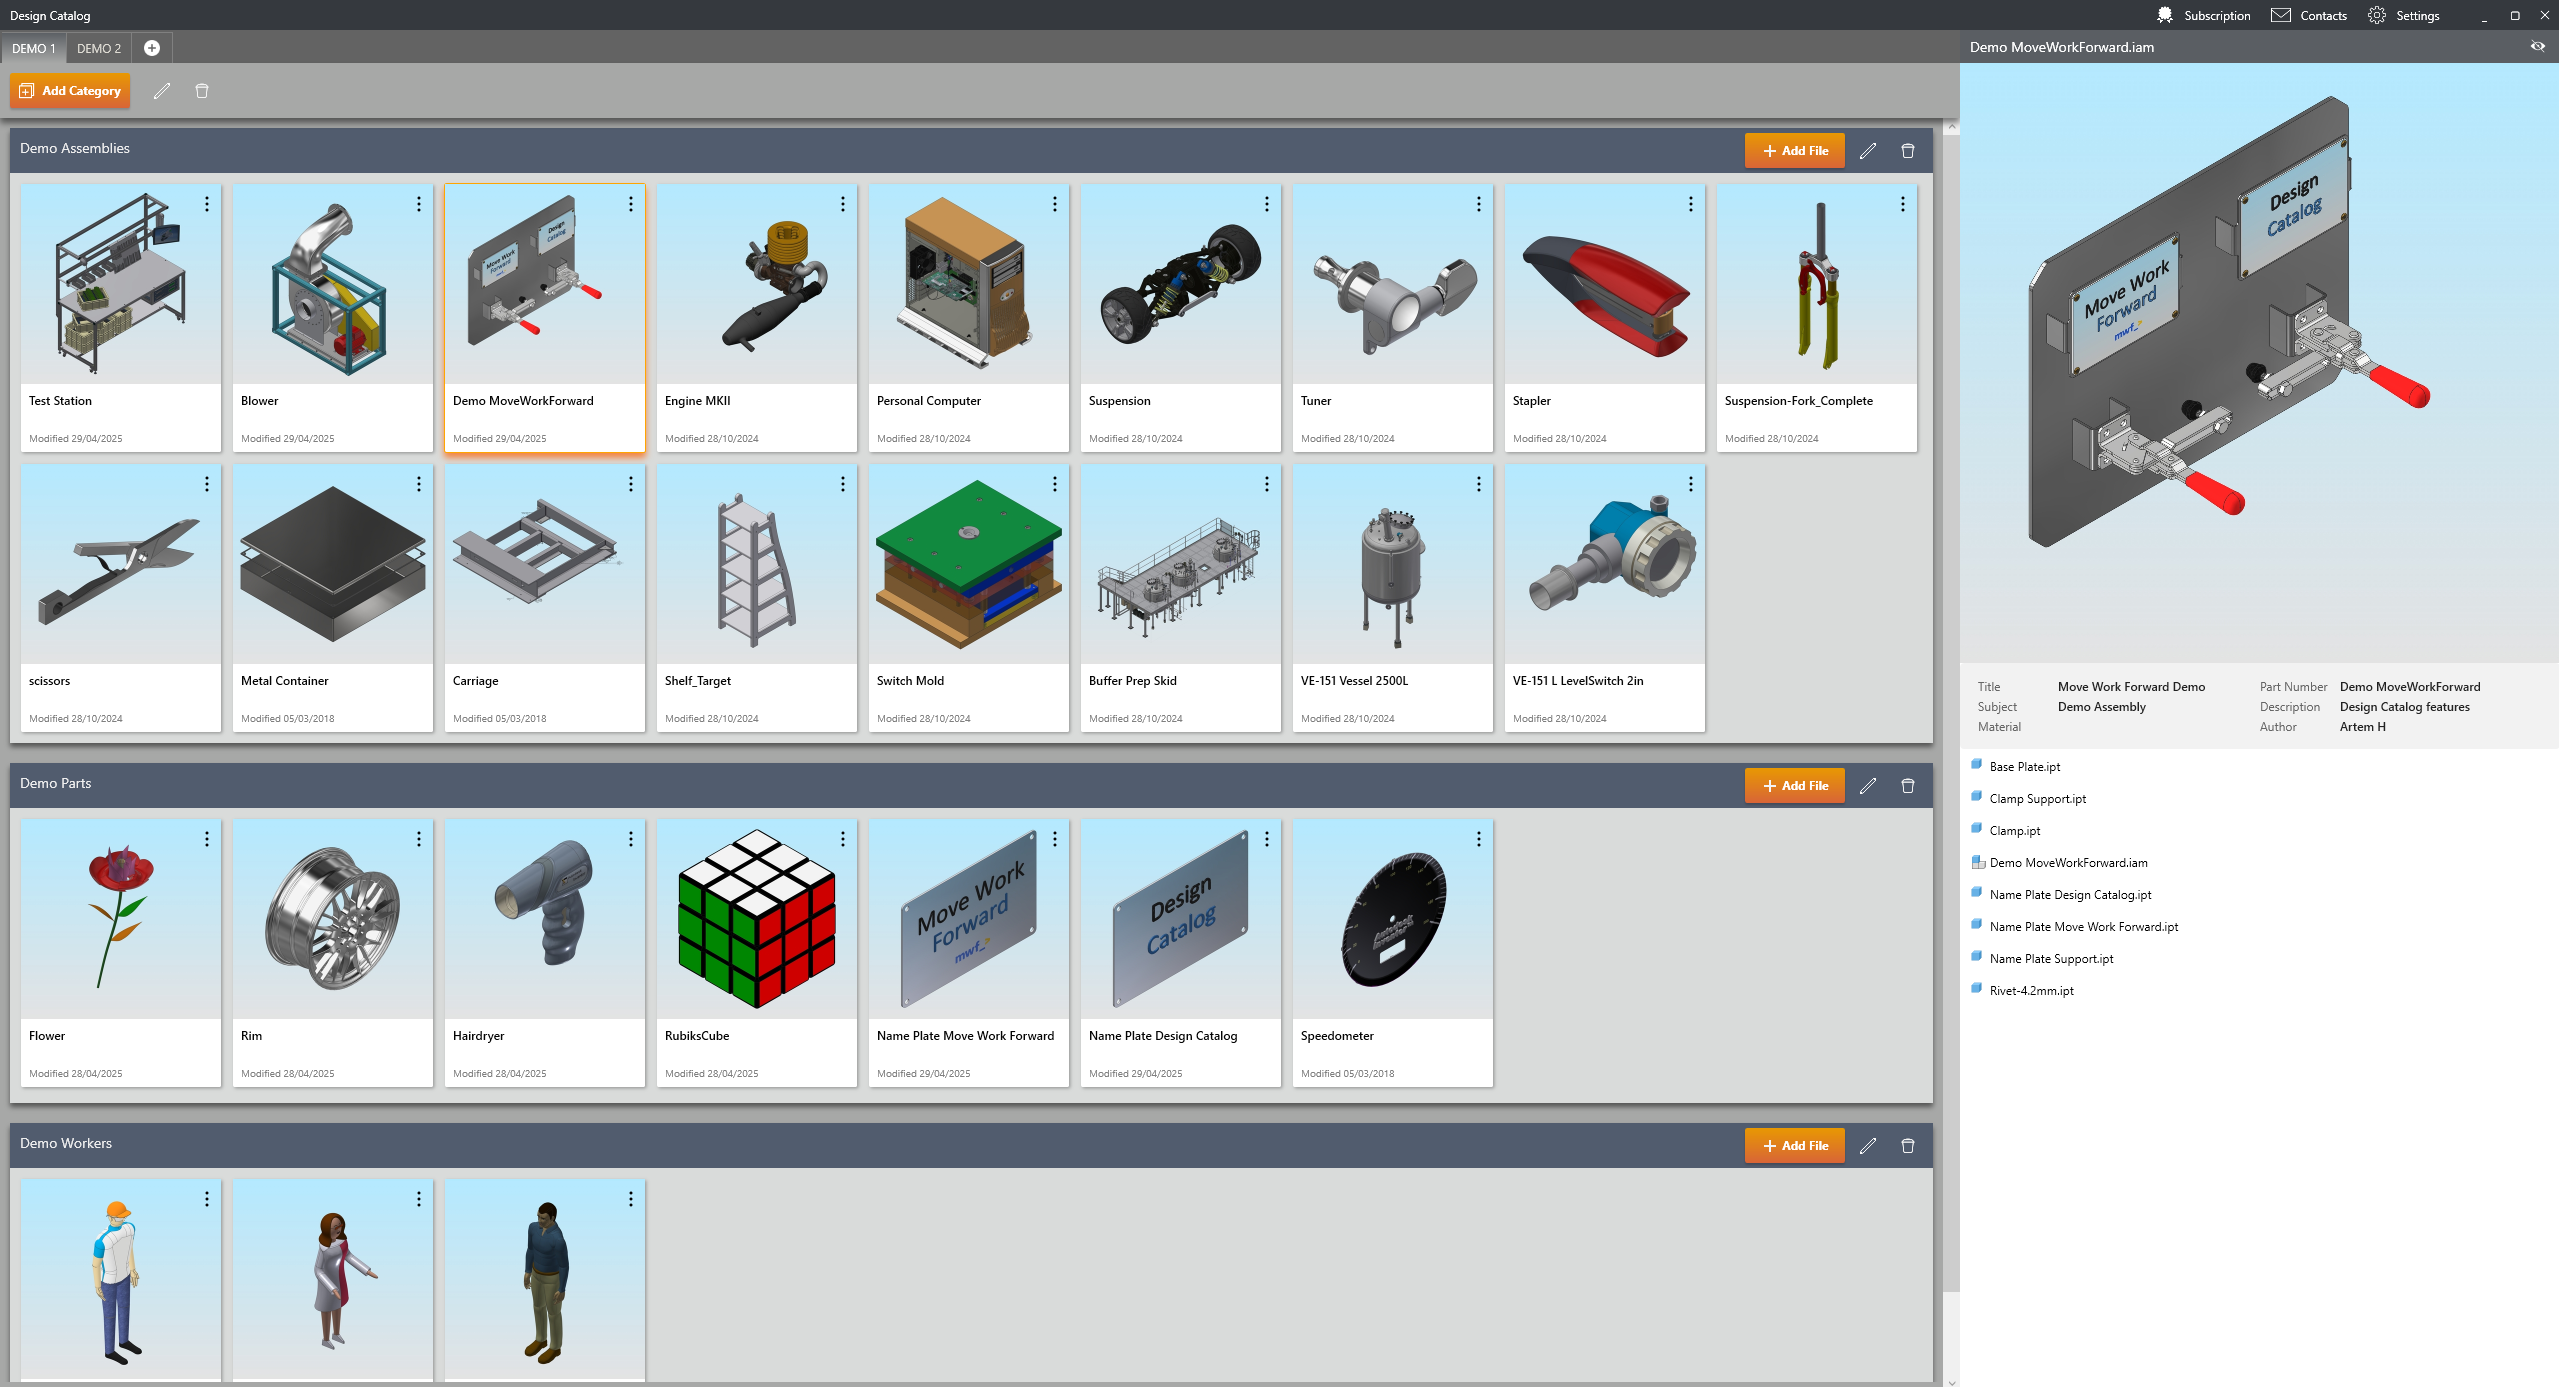
Task: Open the Blower card three-dot menu
Action: (x=419, y=204)
